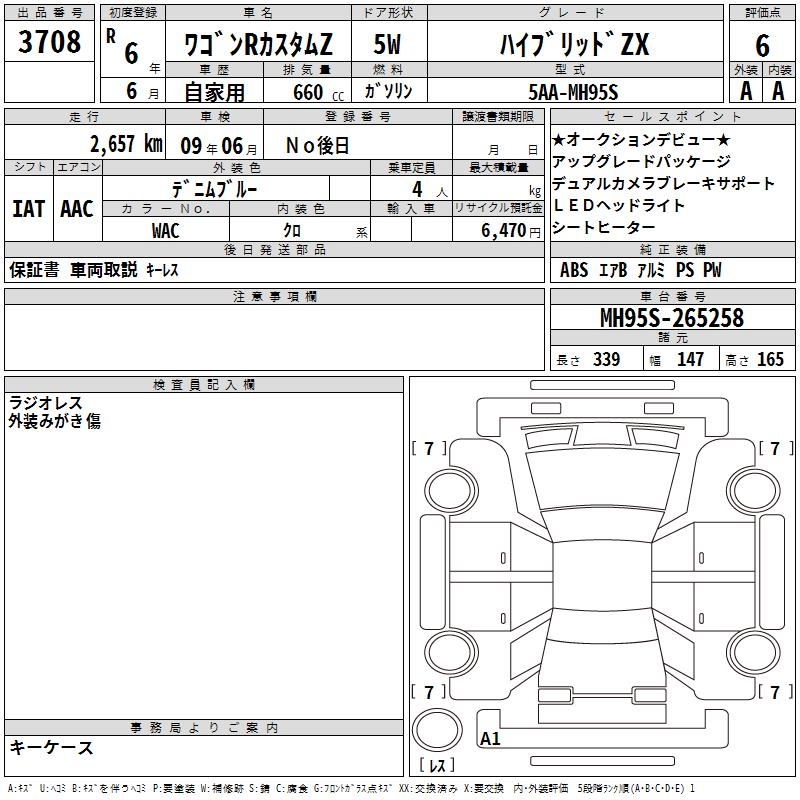Click the ラジオレス inspector note
The width and height of the screenshot is (800, 800).
click(46, 403)
